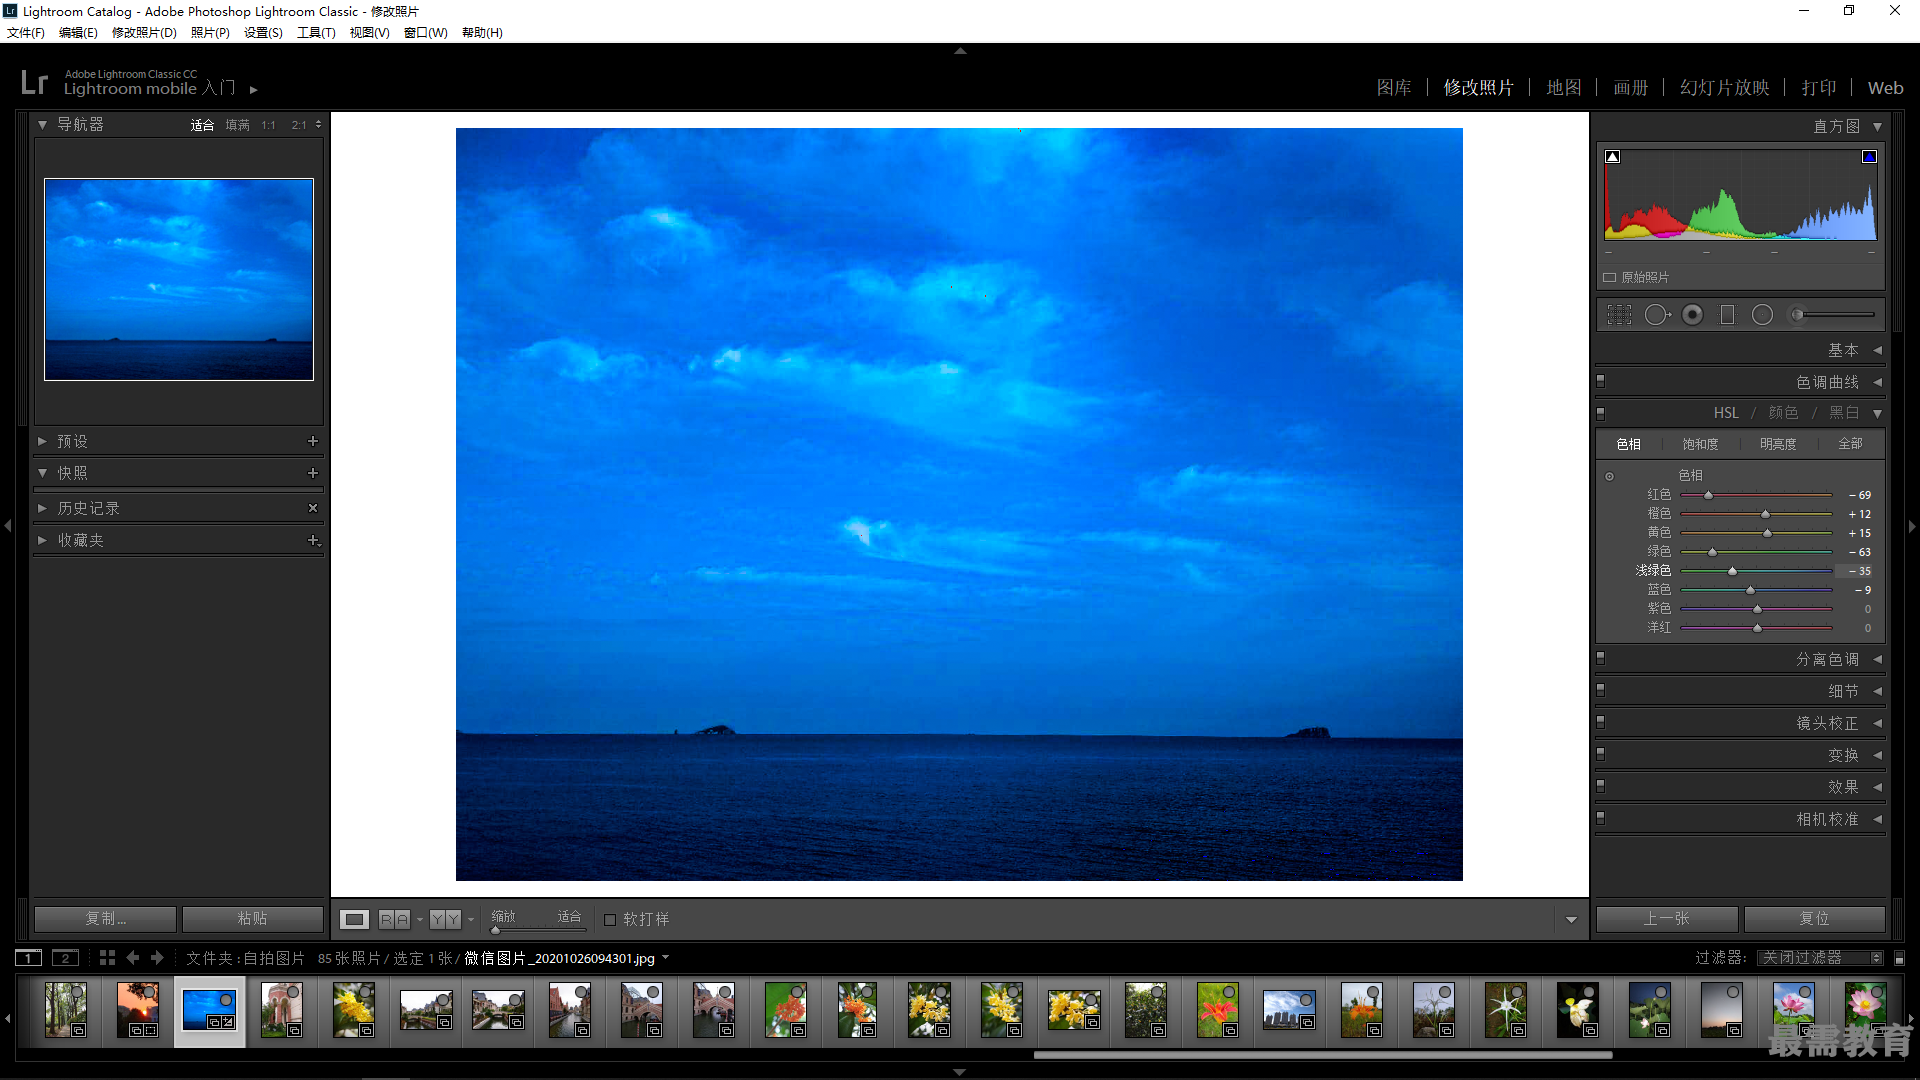Expand the 预设 panel
This screenshot has height=1080, width=1920.
[x=42, y=441]
